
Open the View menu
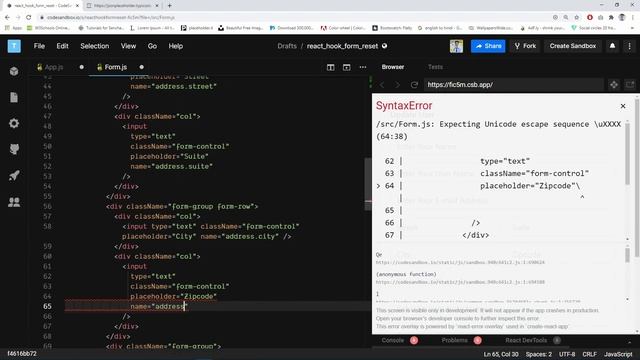point(128,46)
